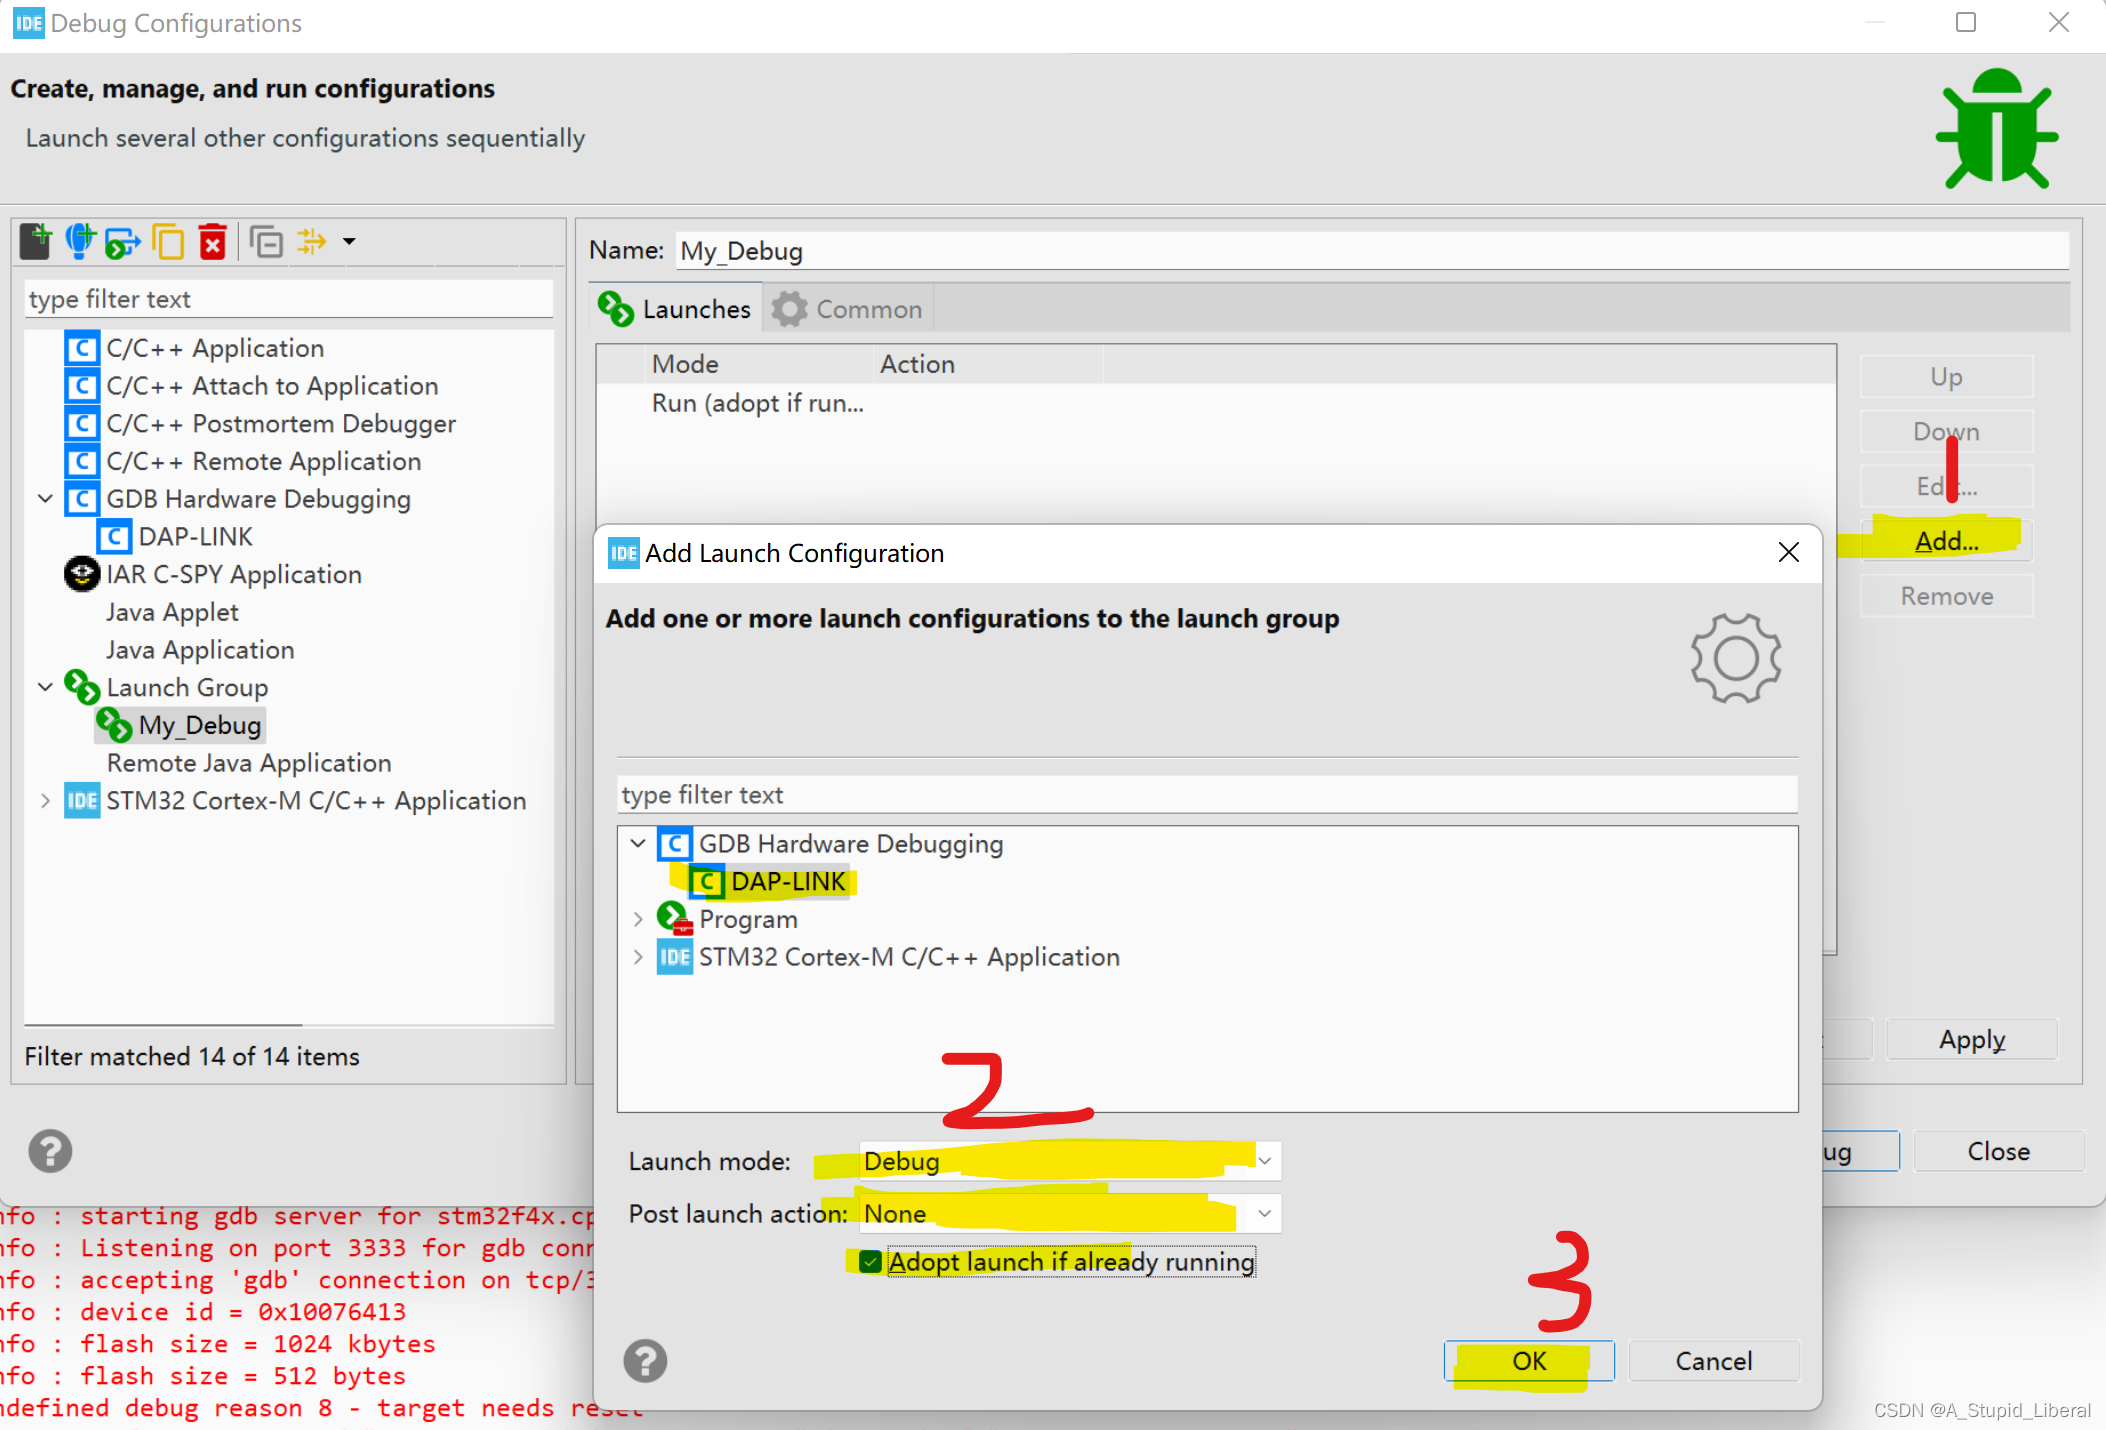Select Java Application in left tree
This screenshot has height=1430, width=2106.
[200, 650]
